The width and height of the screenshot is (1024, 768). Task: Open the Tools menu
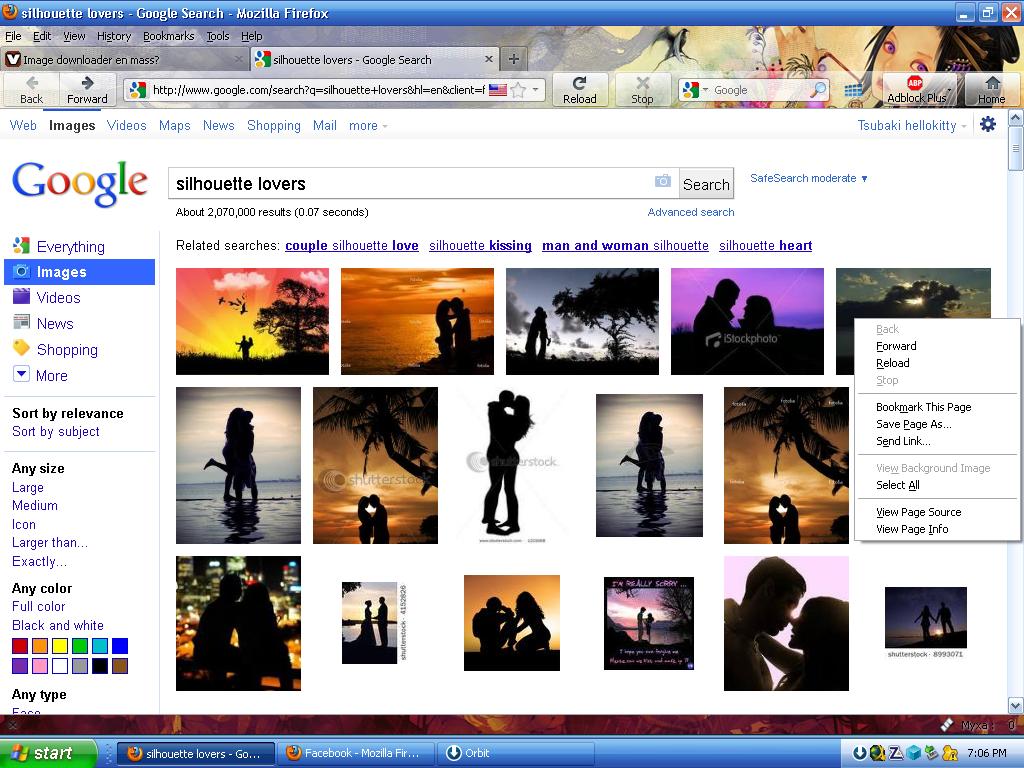pyautogui.click(x=217, y=36)
